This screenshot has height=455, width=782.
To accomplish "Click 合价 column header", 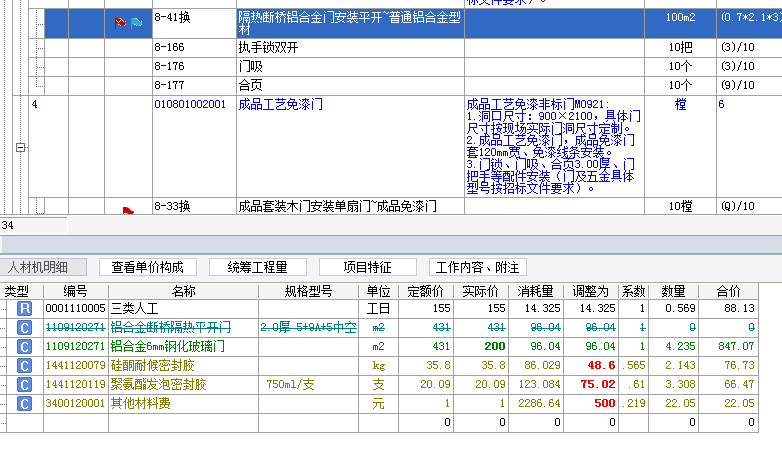I will 728,291.
